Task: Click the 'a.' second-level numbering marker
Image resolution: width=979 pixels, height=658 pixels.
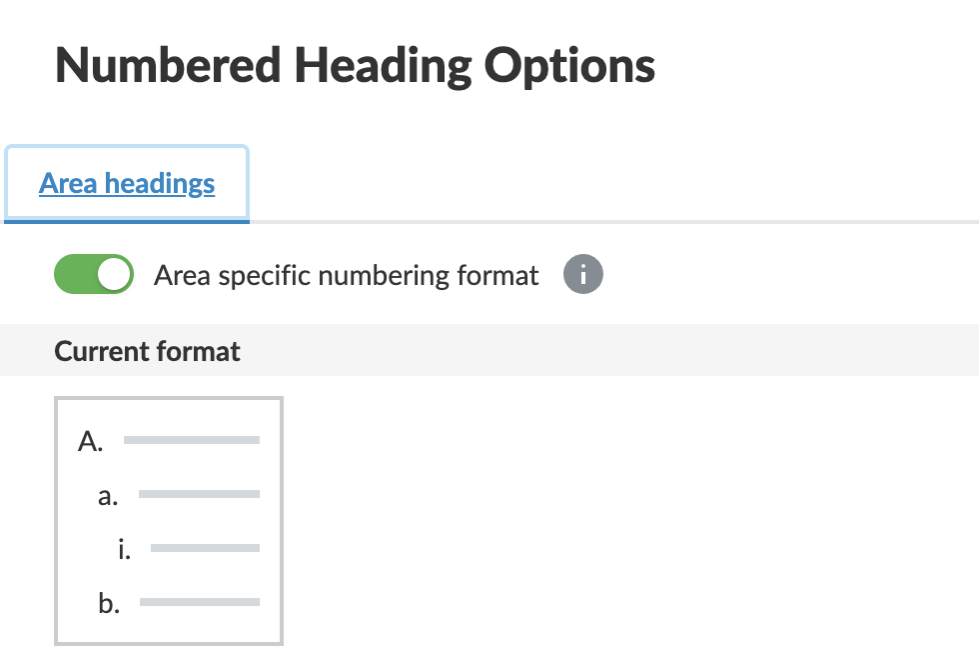Action: pos(108,495)
